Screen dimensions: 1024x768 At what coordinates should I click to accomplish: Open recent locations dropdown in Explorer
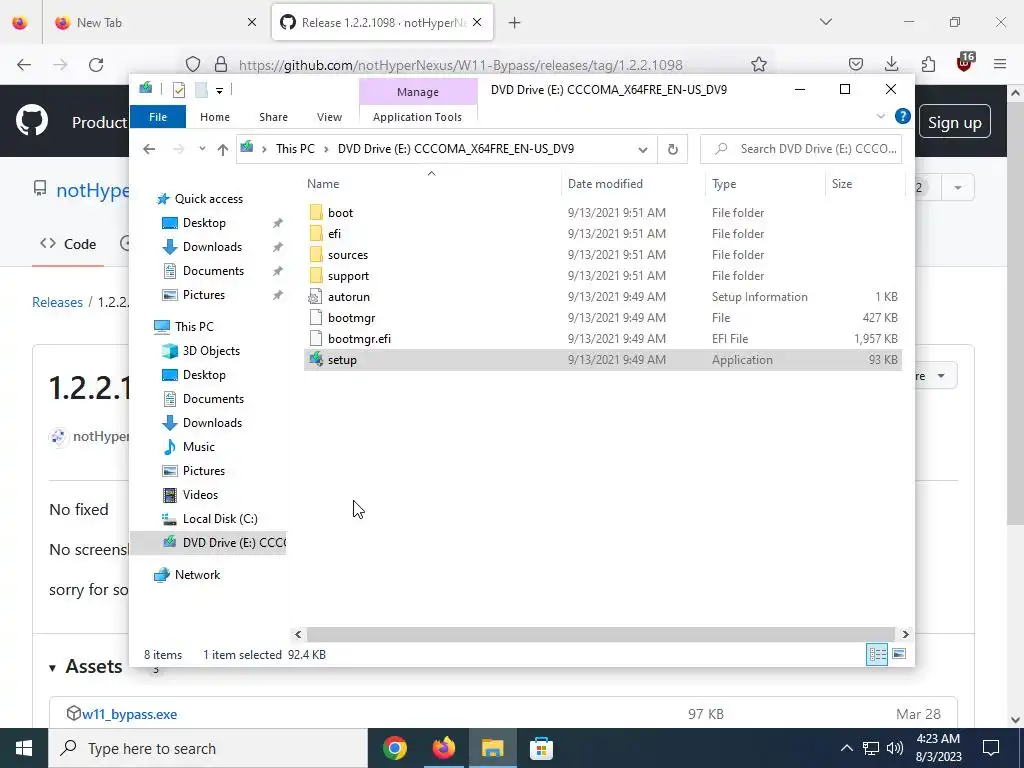point(202,149)
